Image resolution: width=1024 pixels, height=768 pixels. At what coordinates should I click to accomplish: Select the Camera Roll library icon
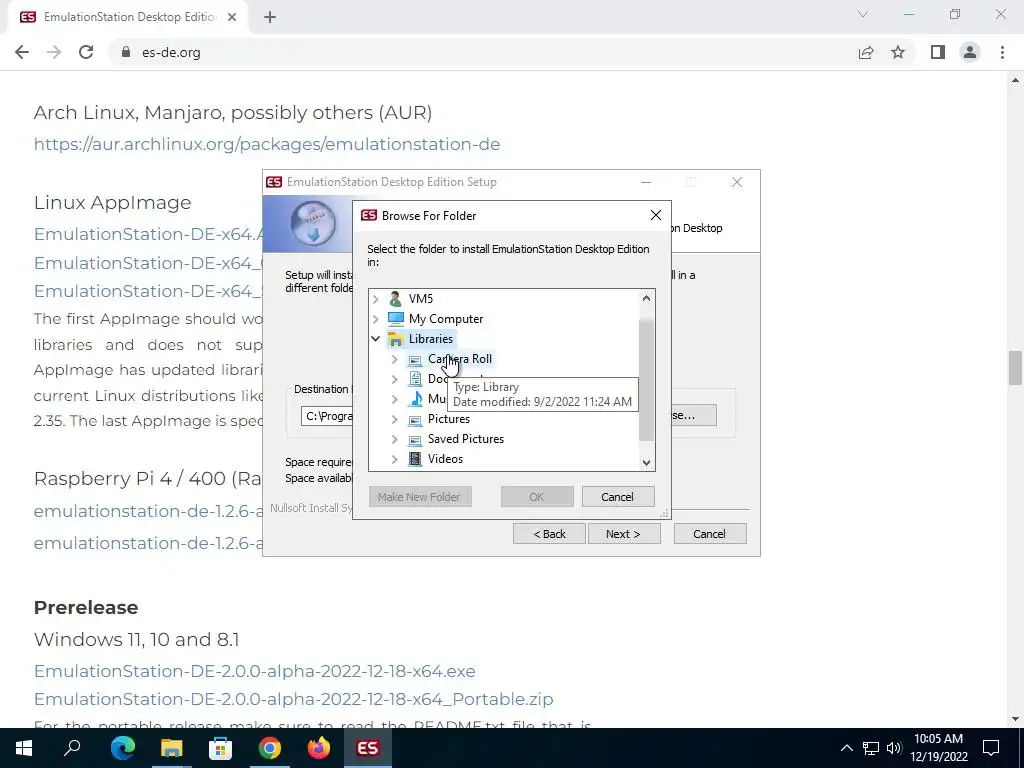pyautogui.click(x=415, y=360)
